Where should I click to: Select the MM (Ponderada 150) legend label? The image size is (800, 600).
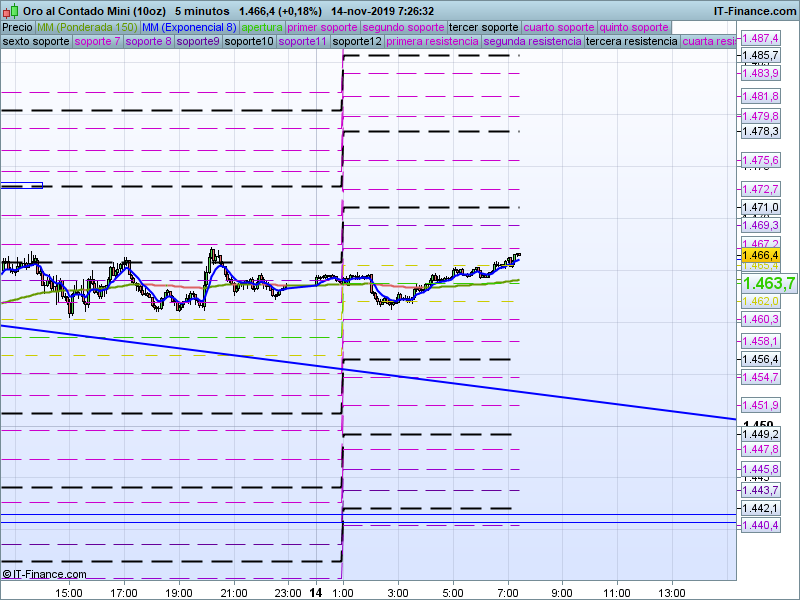pyautogui.click(x=87, y=27)
